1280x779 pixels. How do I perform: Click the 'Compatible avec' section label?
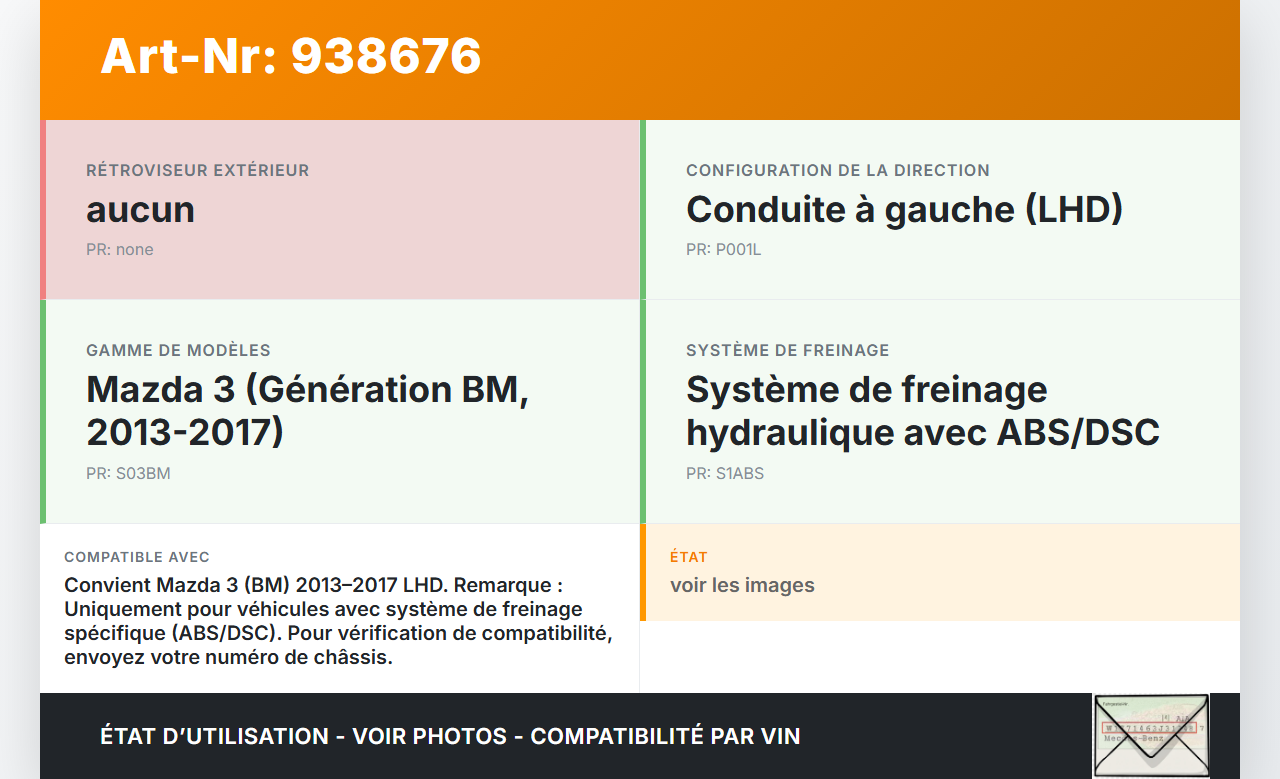[137, 557]
